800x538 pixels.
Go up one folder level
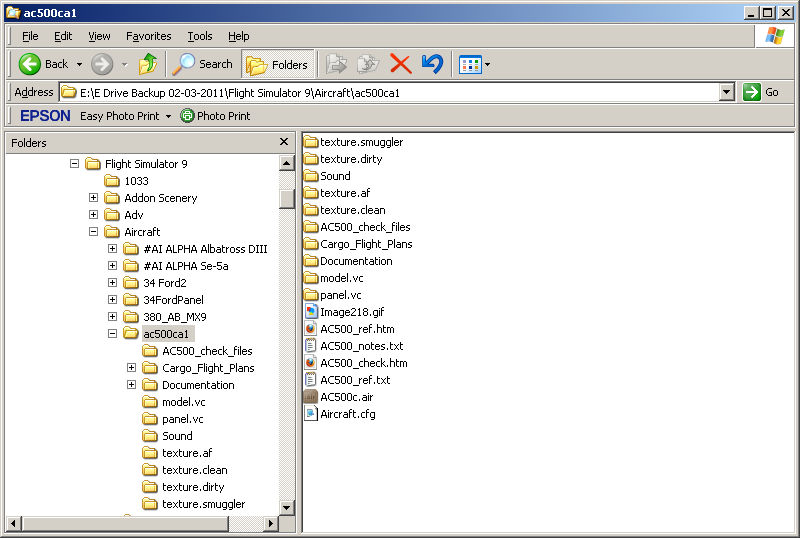148,64
